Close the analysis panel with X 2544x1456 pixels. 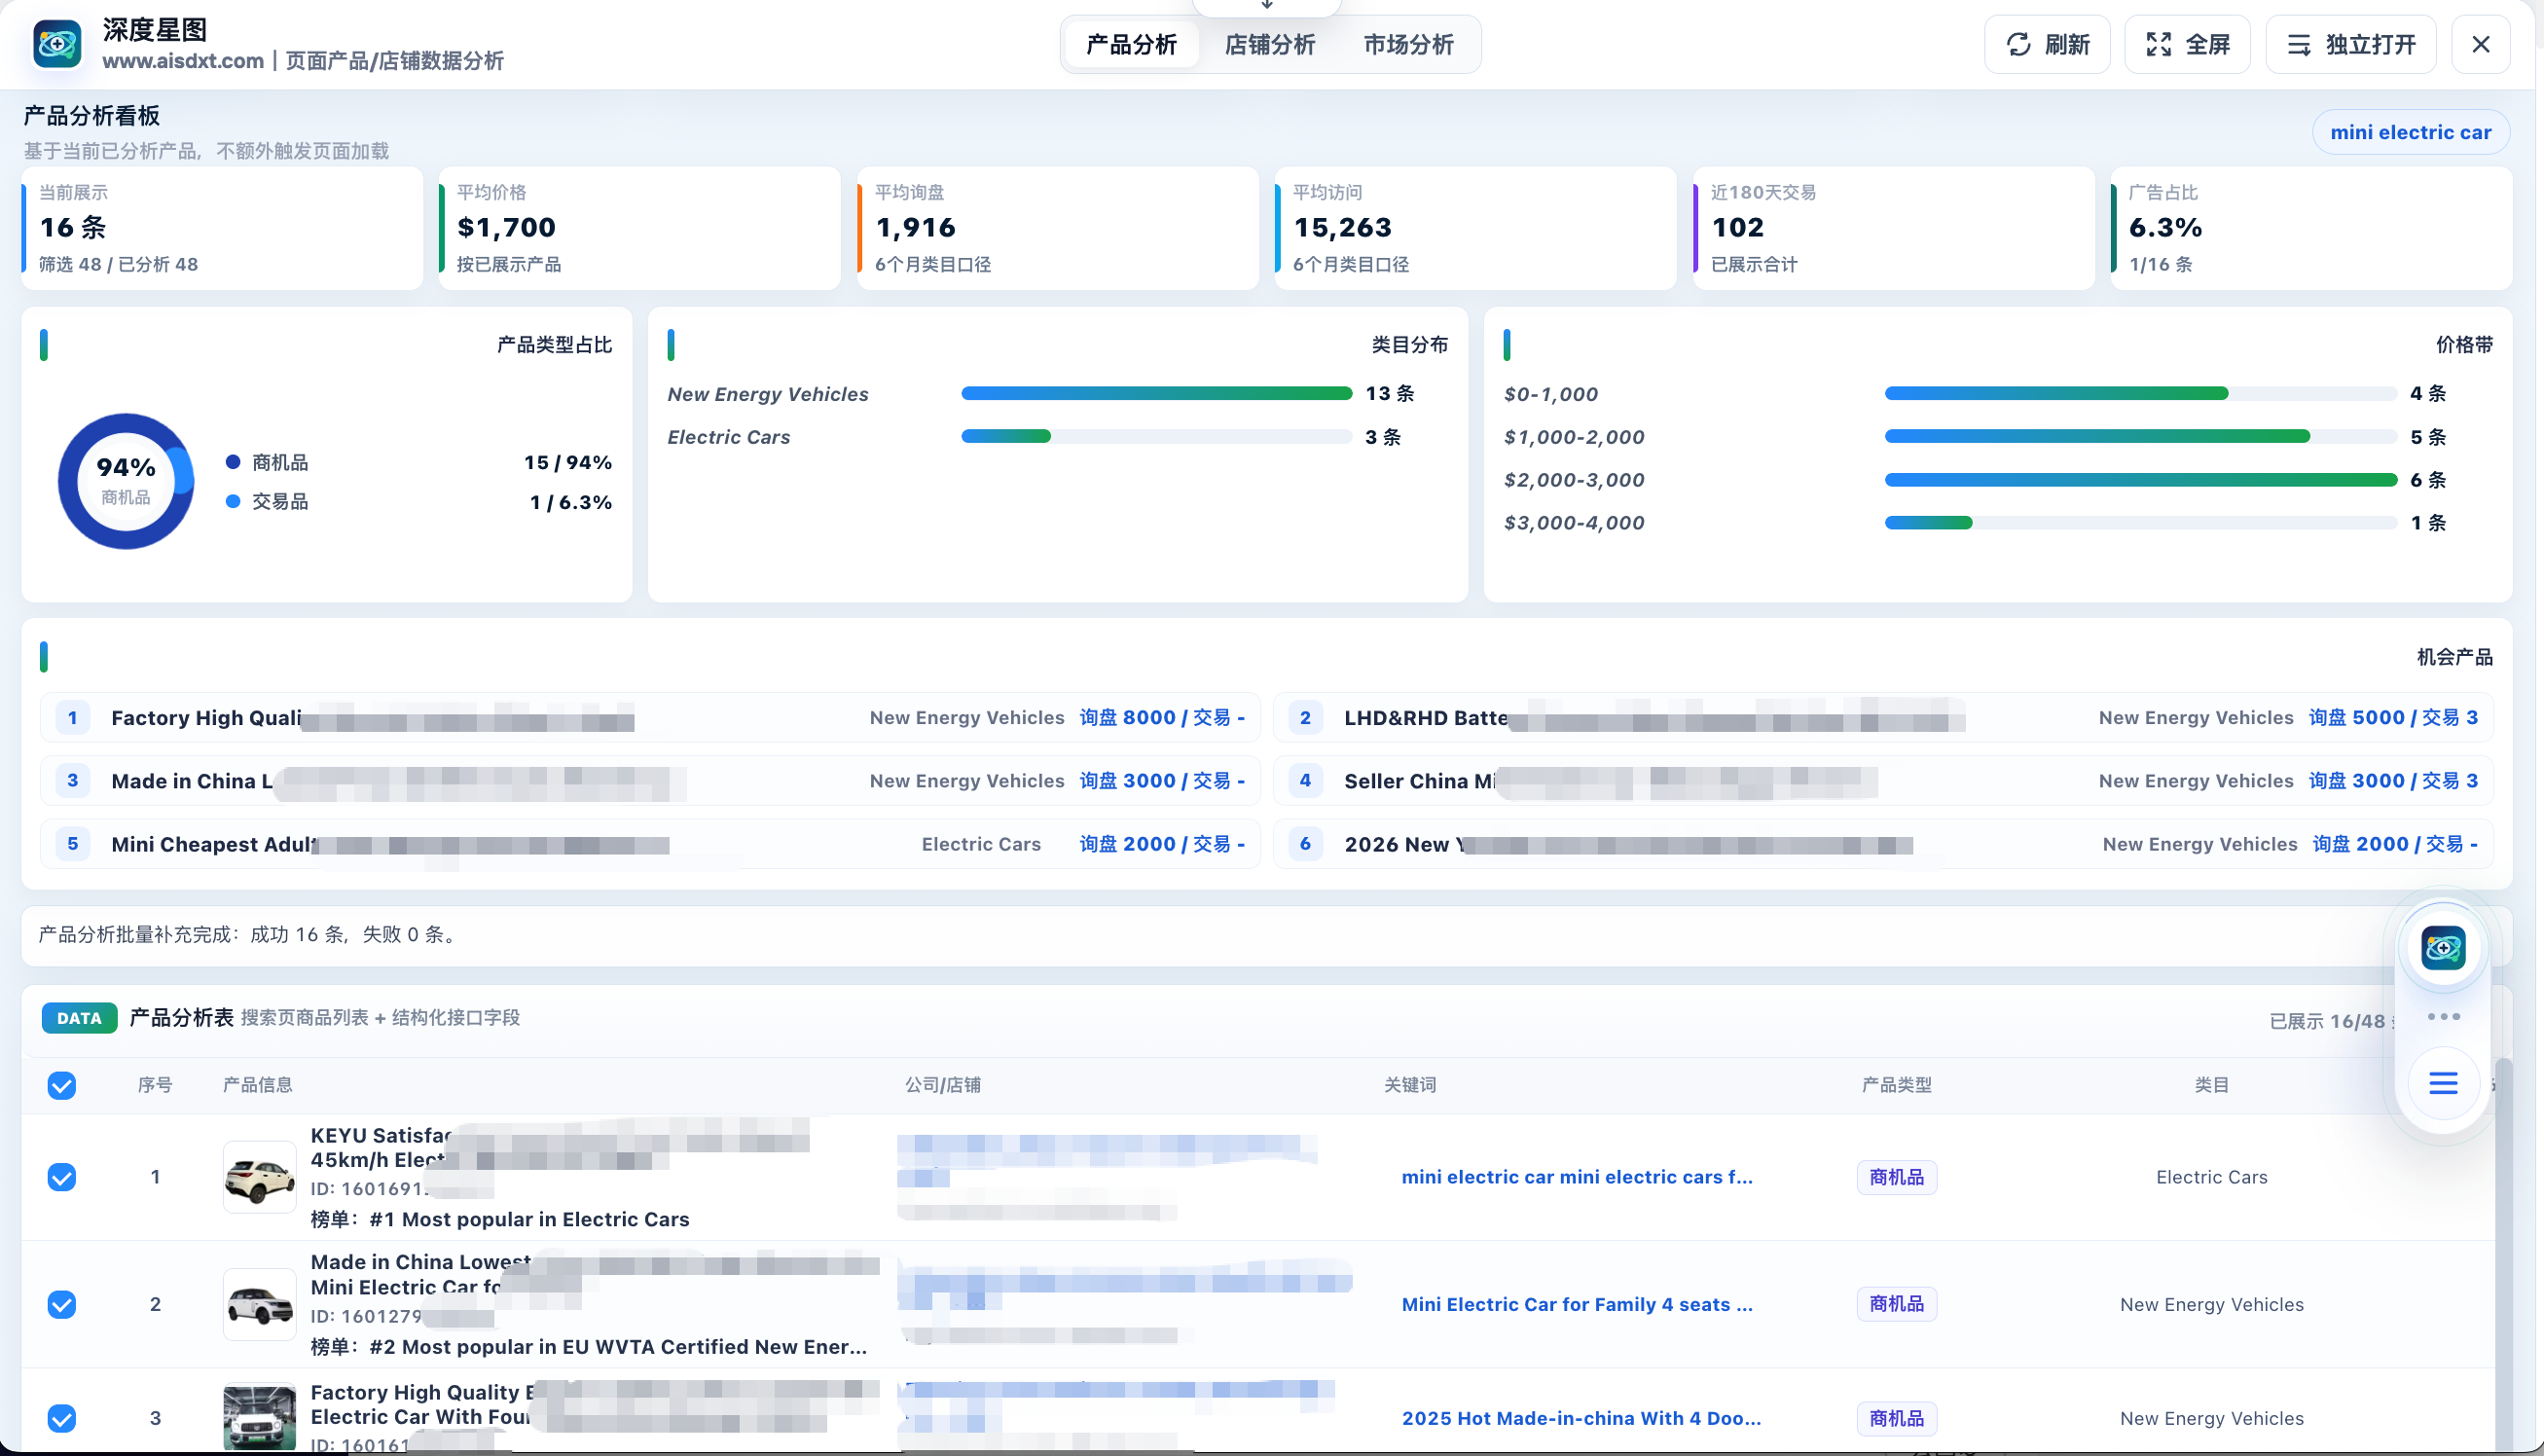pos(2480,45)
